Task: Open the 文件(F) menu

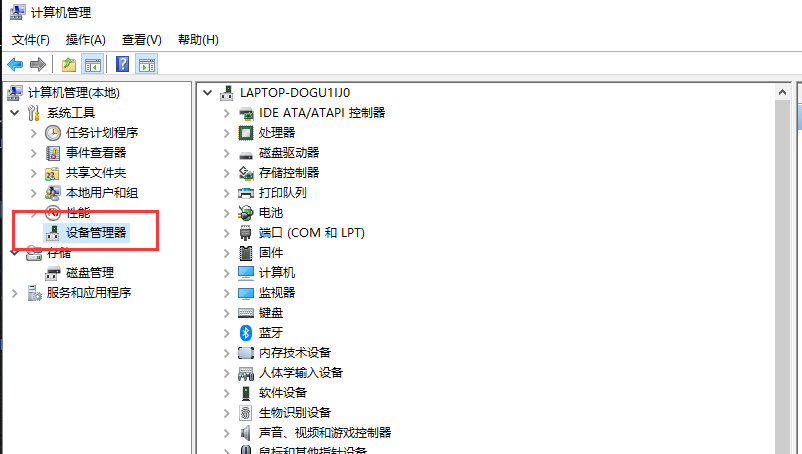Action: point(31,39)
